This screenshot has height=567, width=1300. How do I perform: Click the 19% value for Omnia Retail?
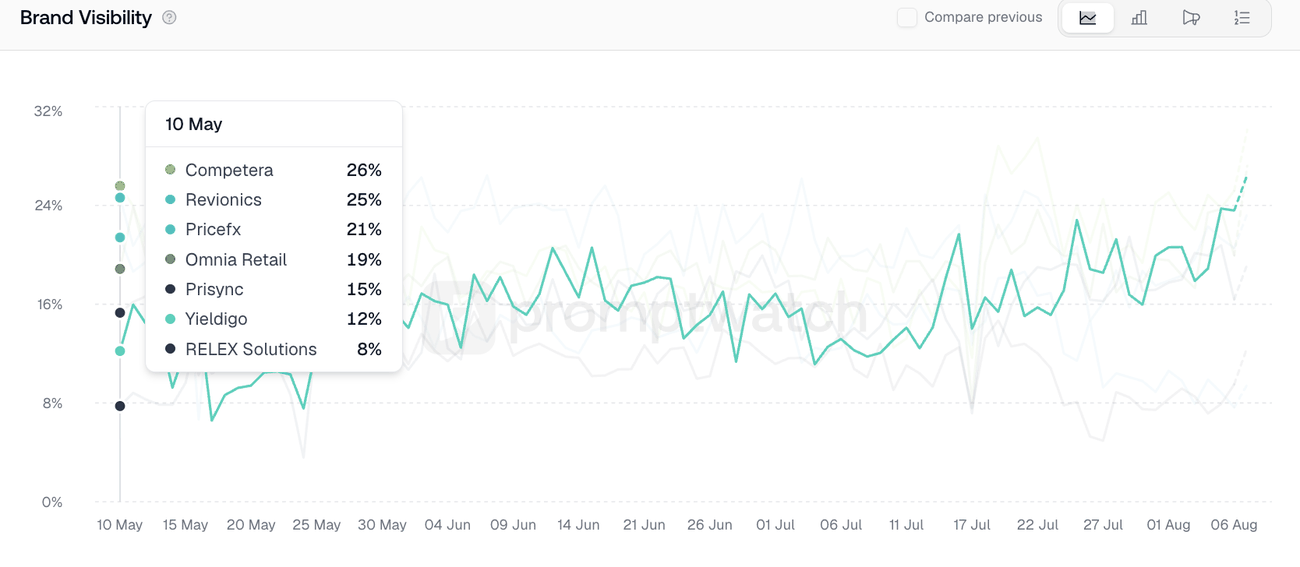[364, 259]
